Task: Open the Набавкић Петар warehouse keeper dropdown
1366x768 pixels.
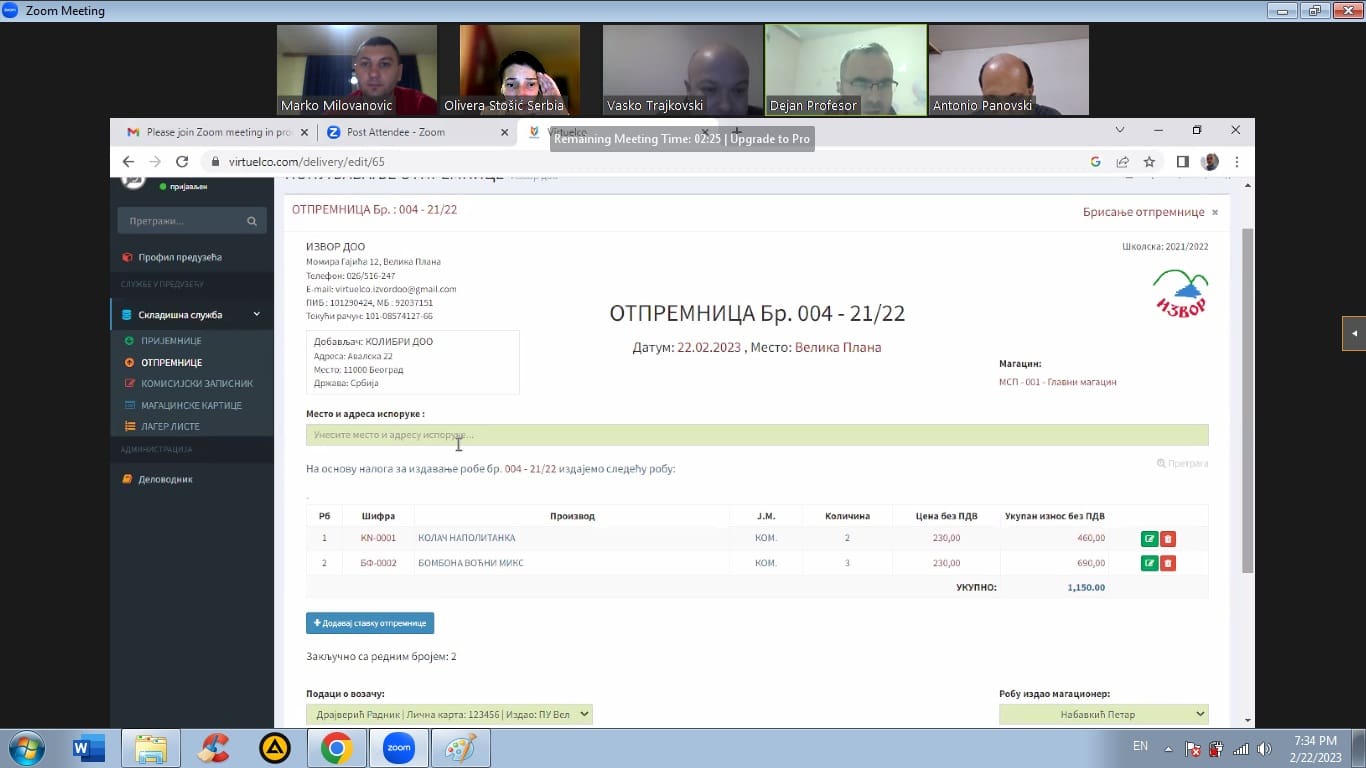Action: [1103, 714]
